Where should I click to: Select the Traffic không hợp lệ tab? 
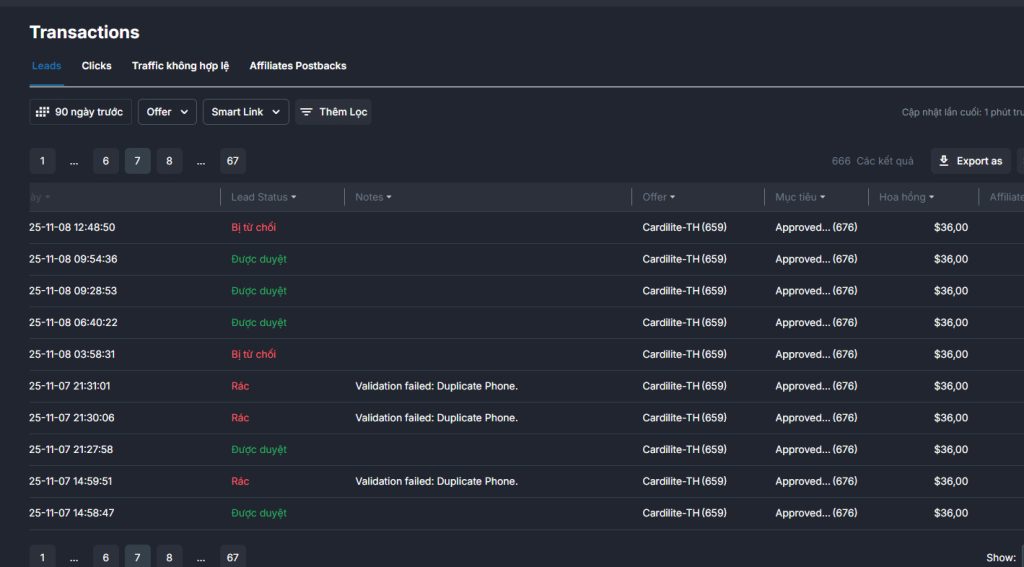[x=180, y=66]
